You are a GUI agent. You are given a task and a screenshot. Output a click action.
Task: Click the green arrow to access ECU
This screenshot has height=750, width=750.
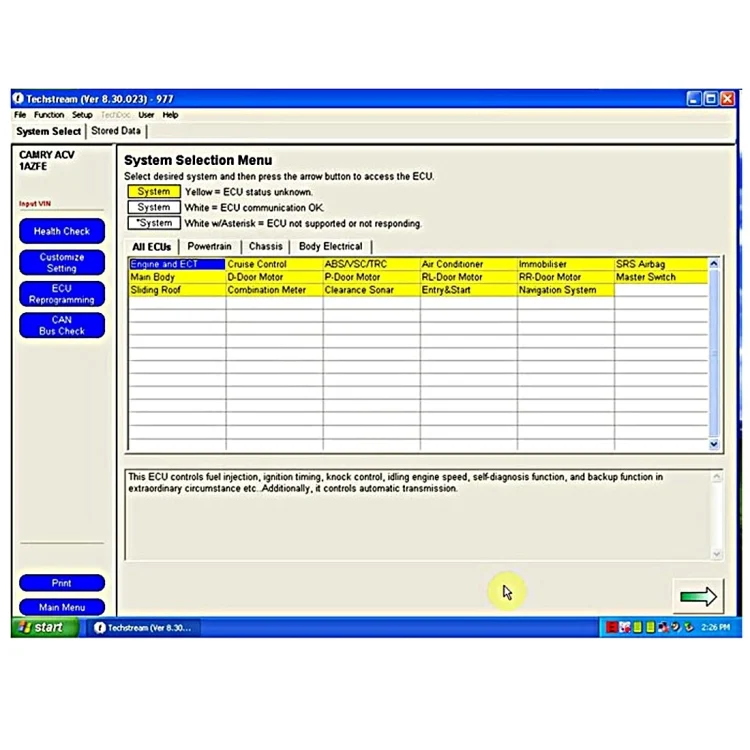pos(698,597)
